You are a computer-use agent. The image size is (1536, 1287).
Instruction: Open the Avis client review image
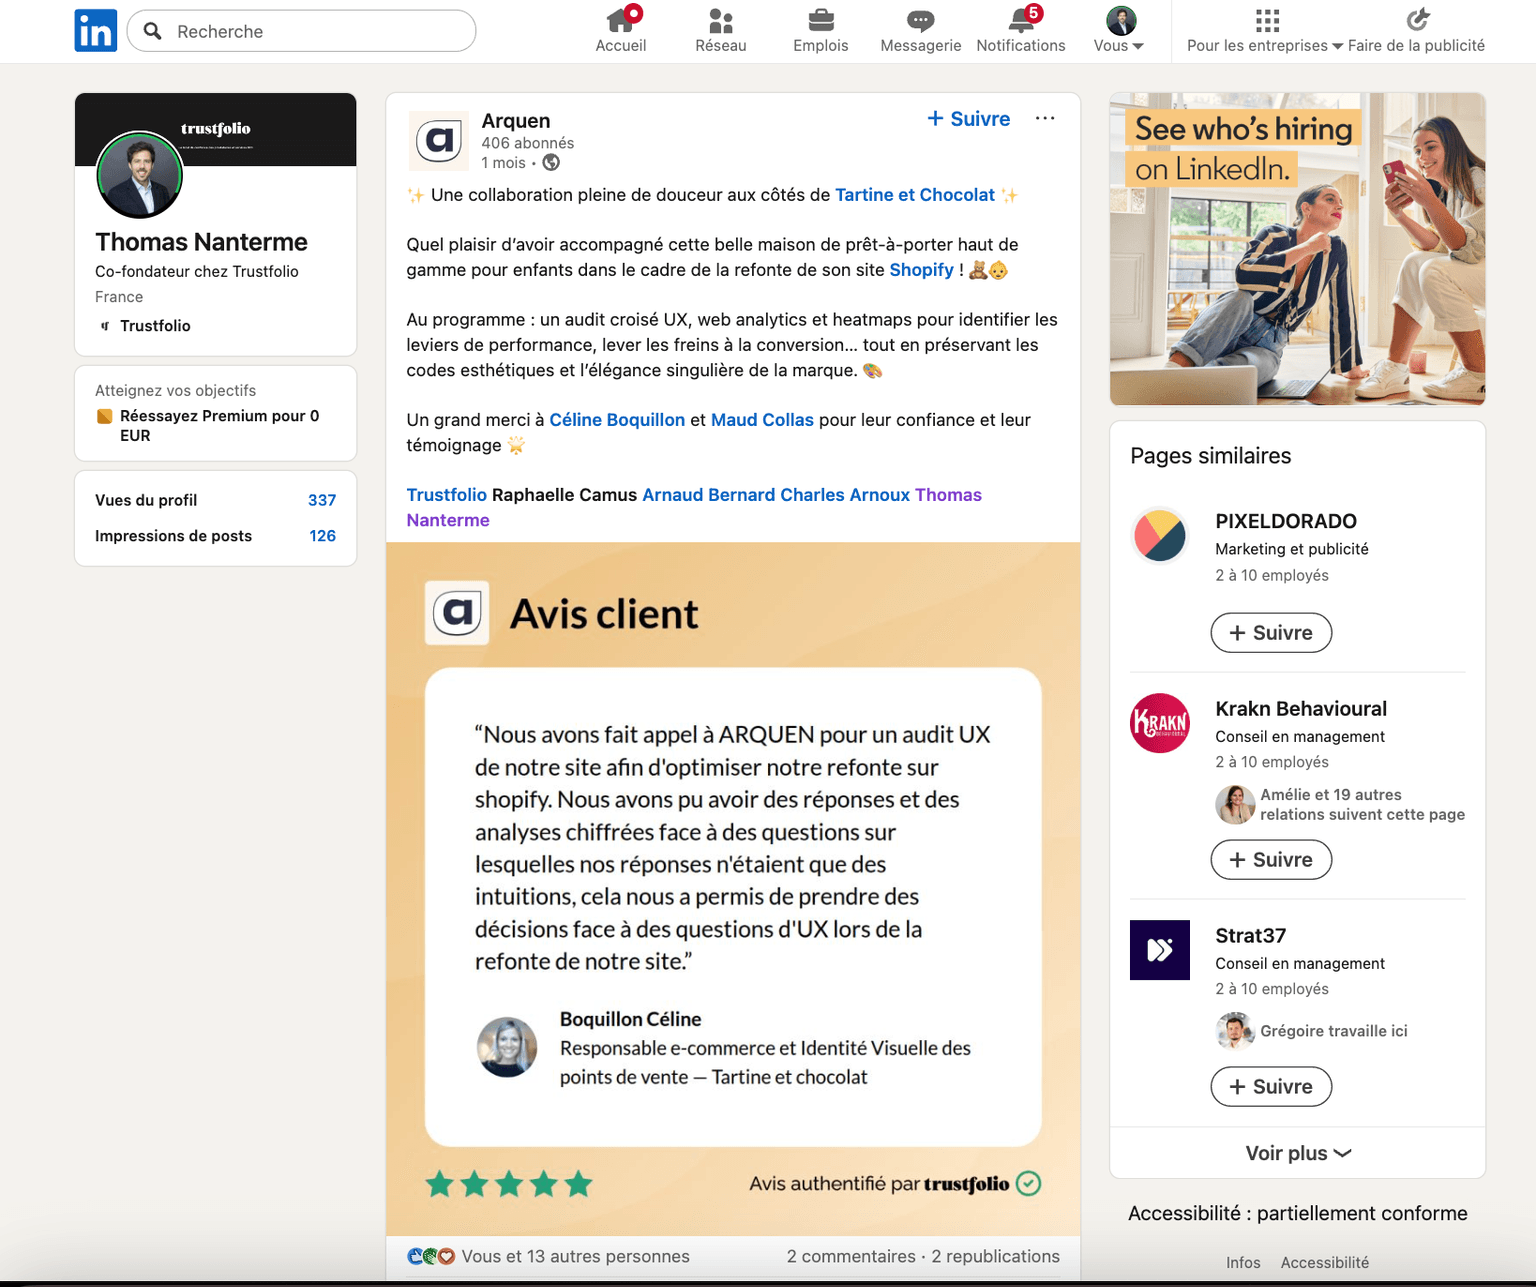coord(733,888)
